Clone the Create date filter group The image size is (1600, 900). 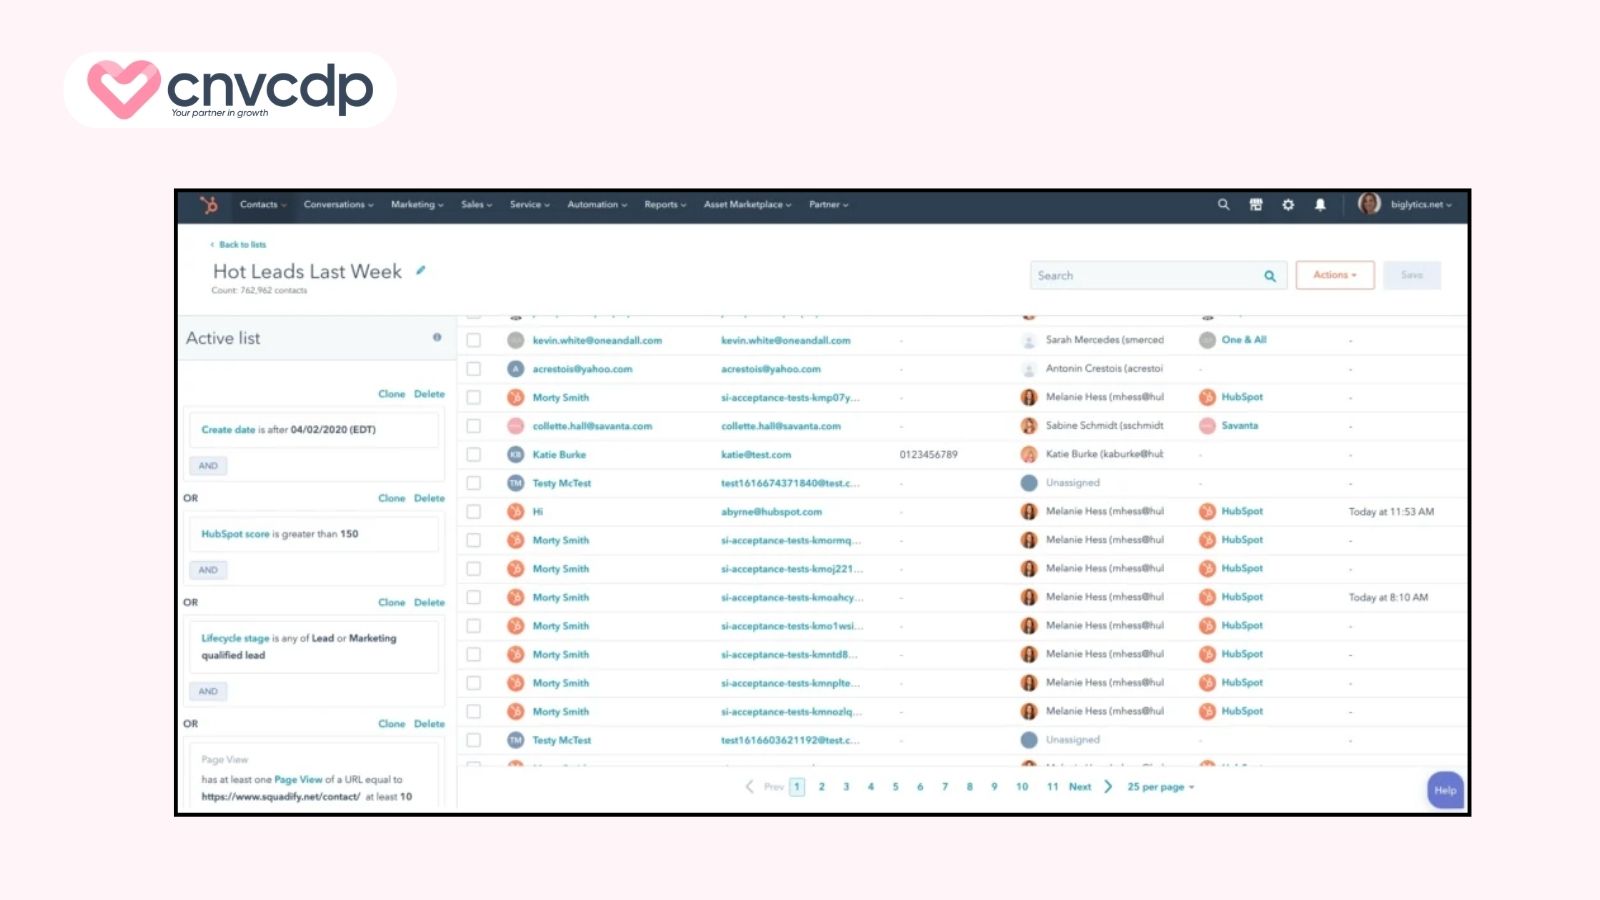point(392,394)
